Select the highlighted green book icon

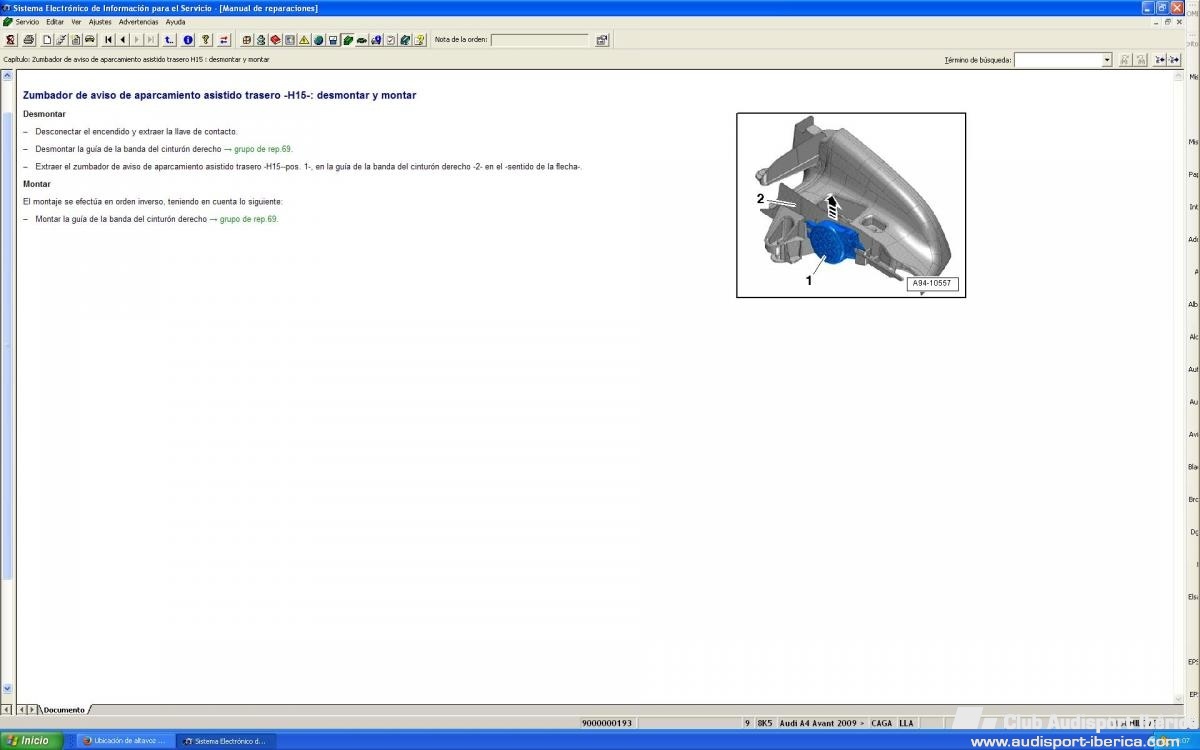(x=347, y=40)
